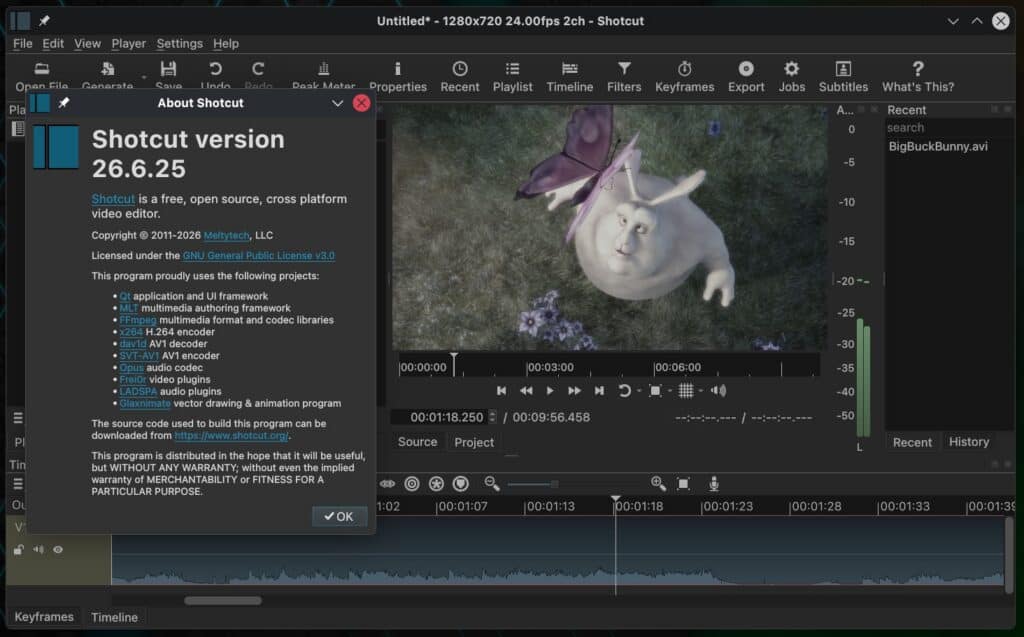Toggle timeline scrub-while-dragging target icon

pyautogui.click(x=411, y=483)
